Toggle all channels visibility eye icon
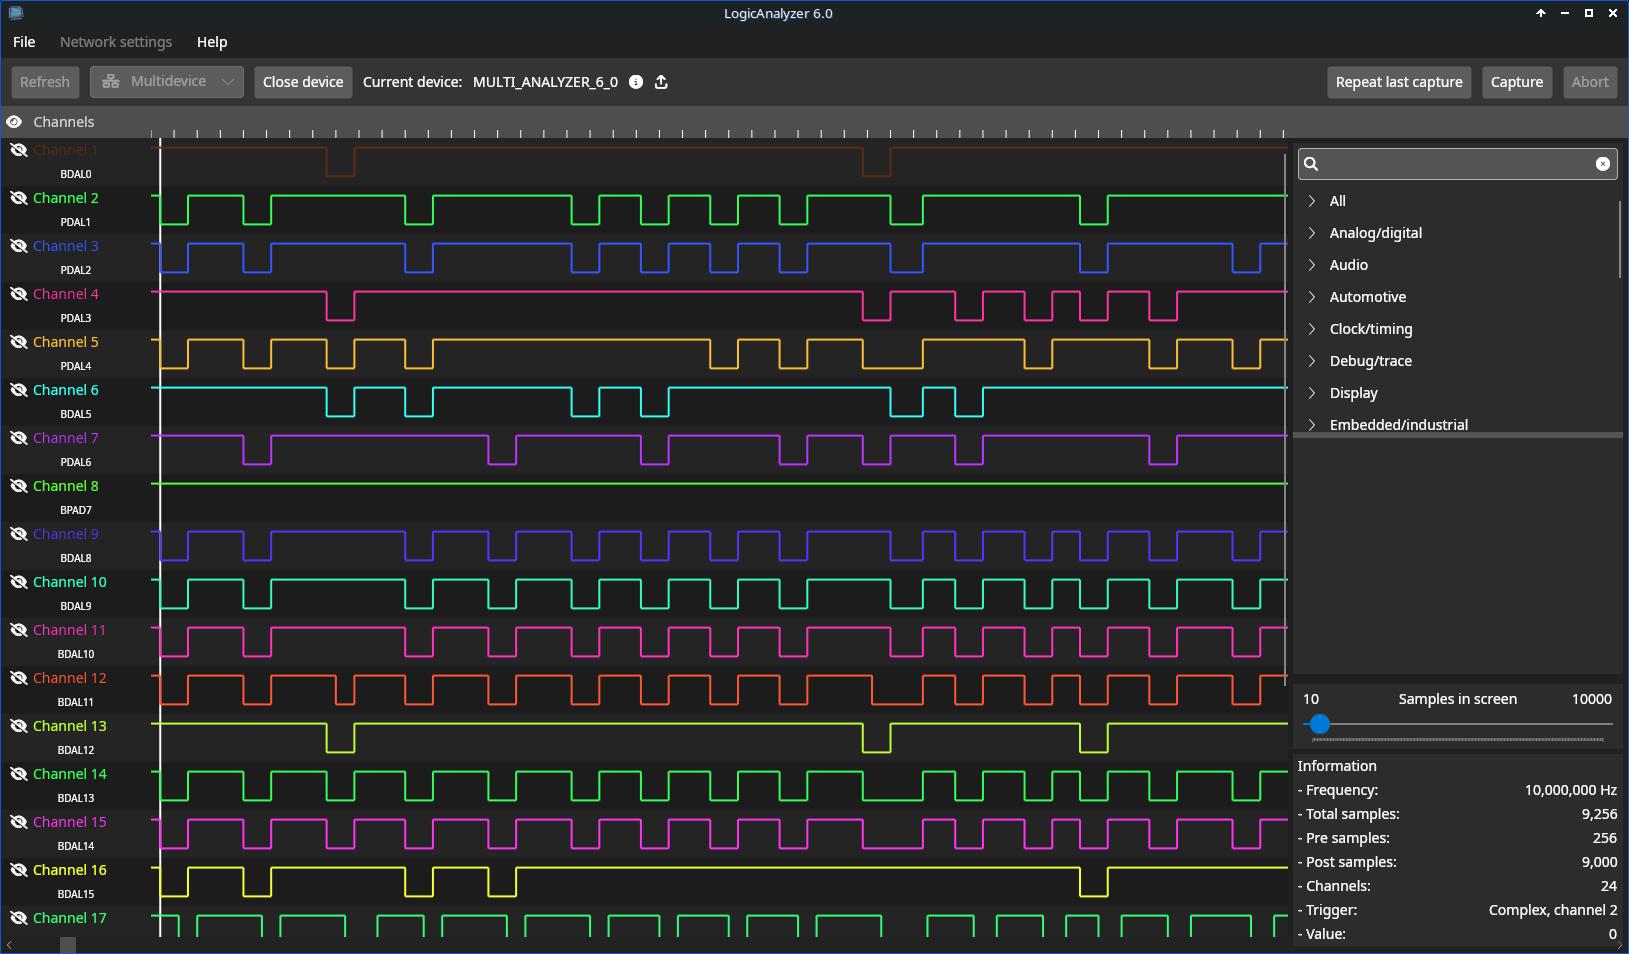The width and height of the screenshot is (1629, 954). point(14,122)
